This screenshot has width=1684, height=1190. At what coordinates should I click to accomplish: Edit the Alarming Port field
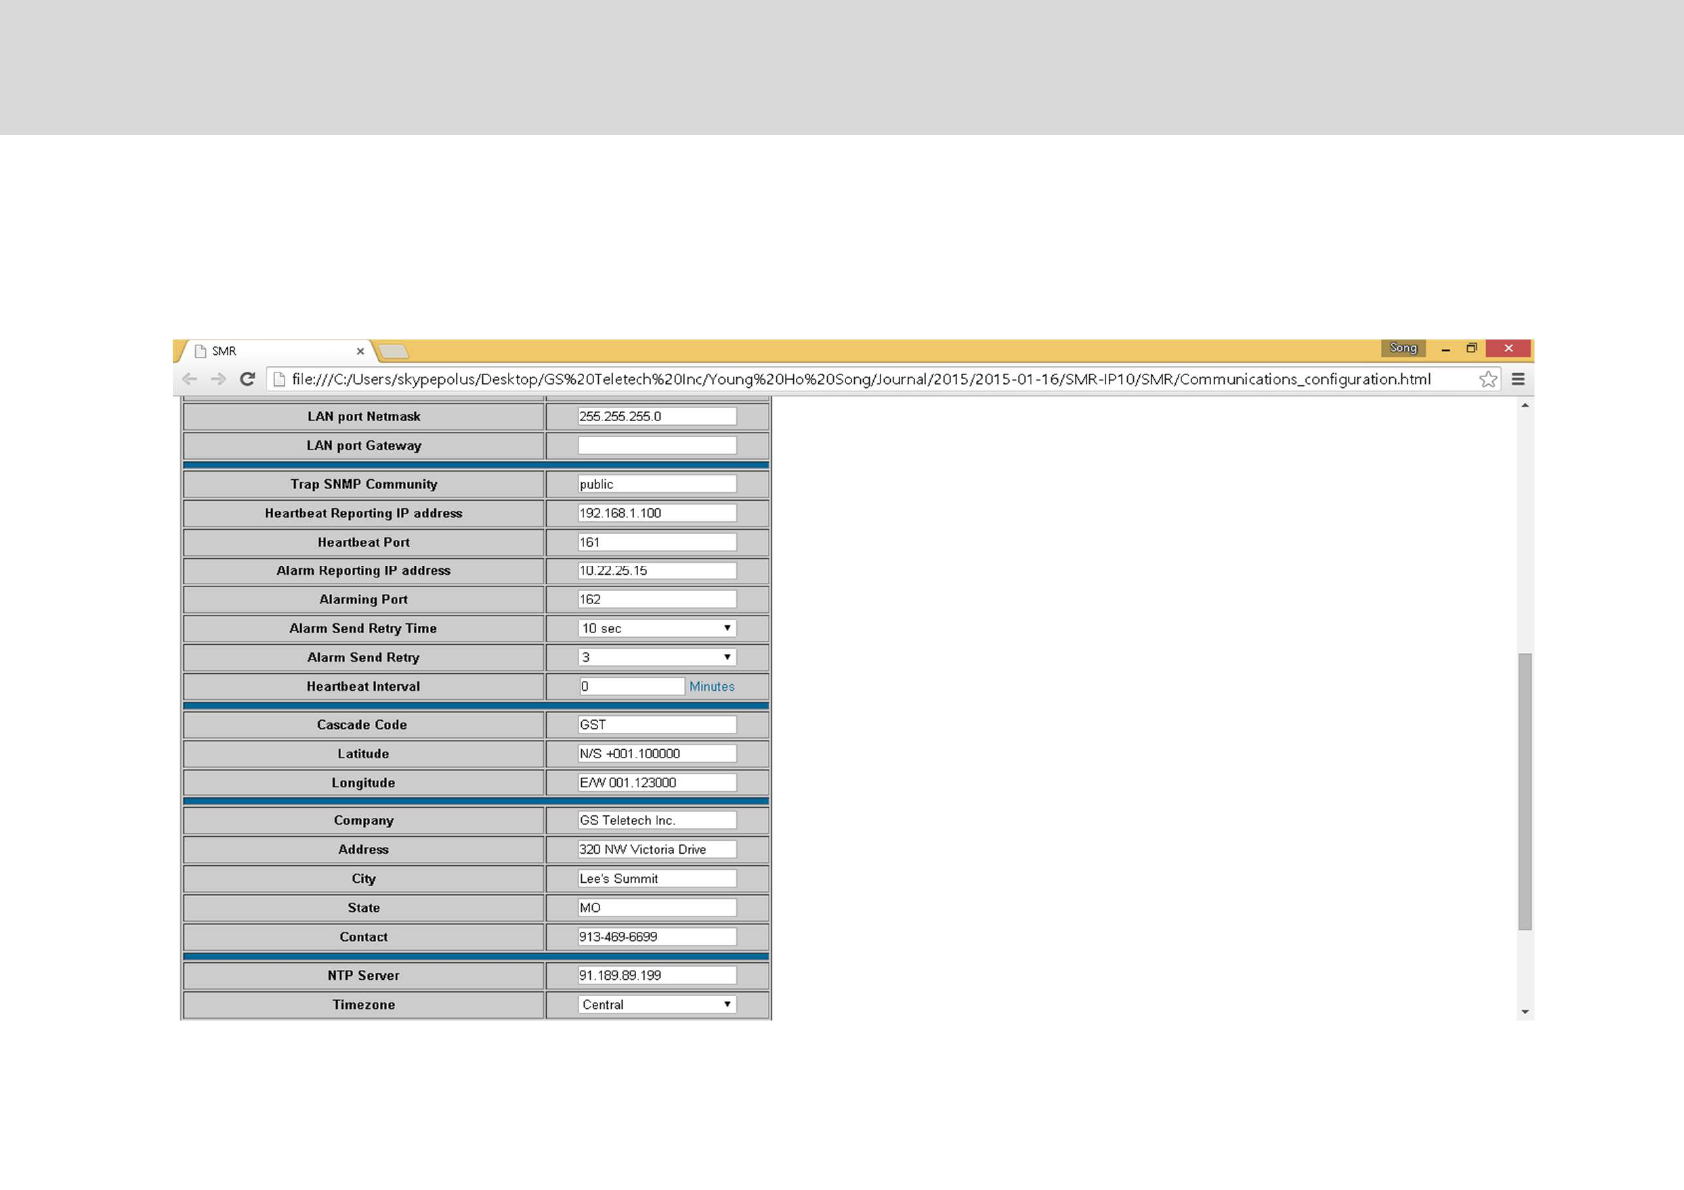click(x=657, y=599)
